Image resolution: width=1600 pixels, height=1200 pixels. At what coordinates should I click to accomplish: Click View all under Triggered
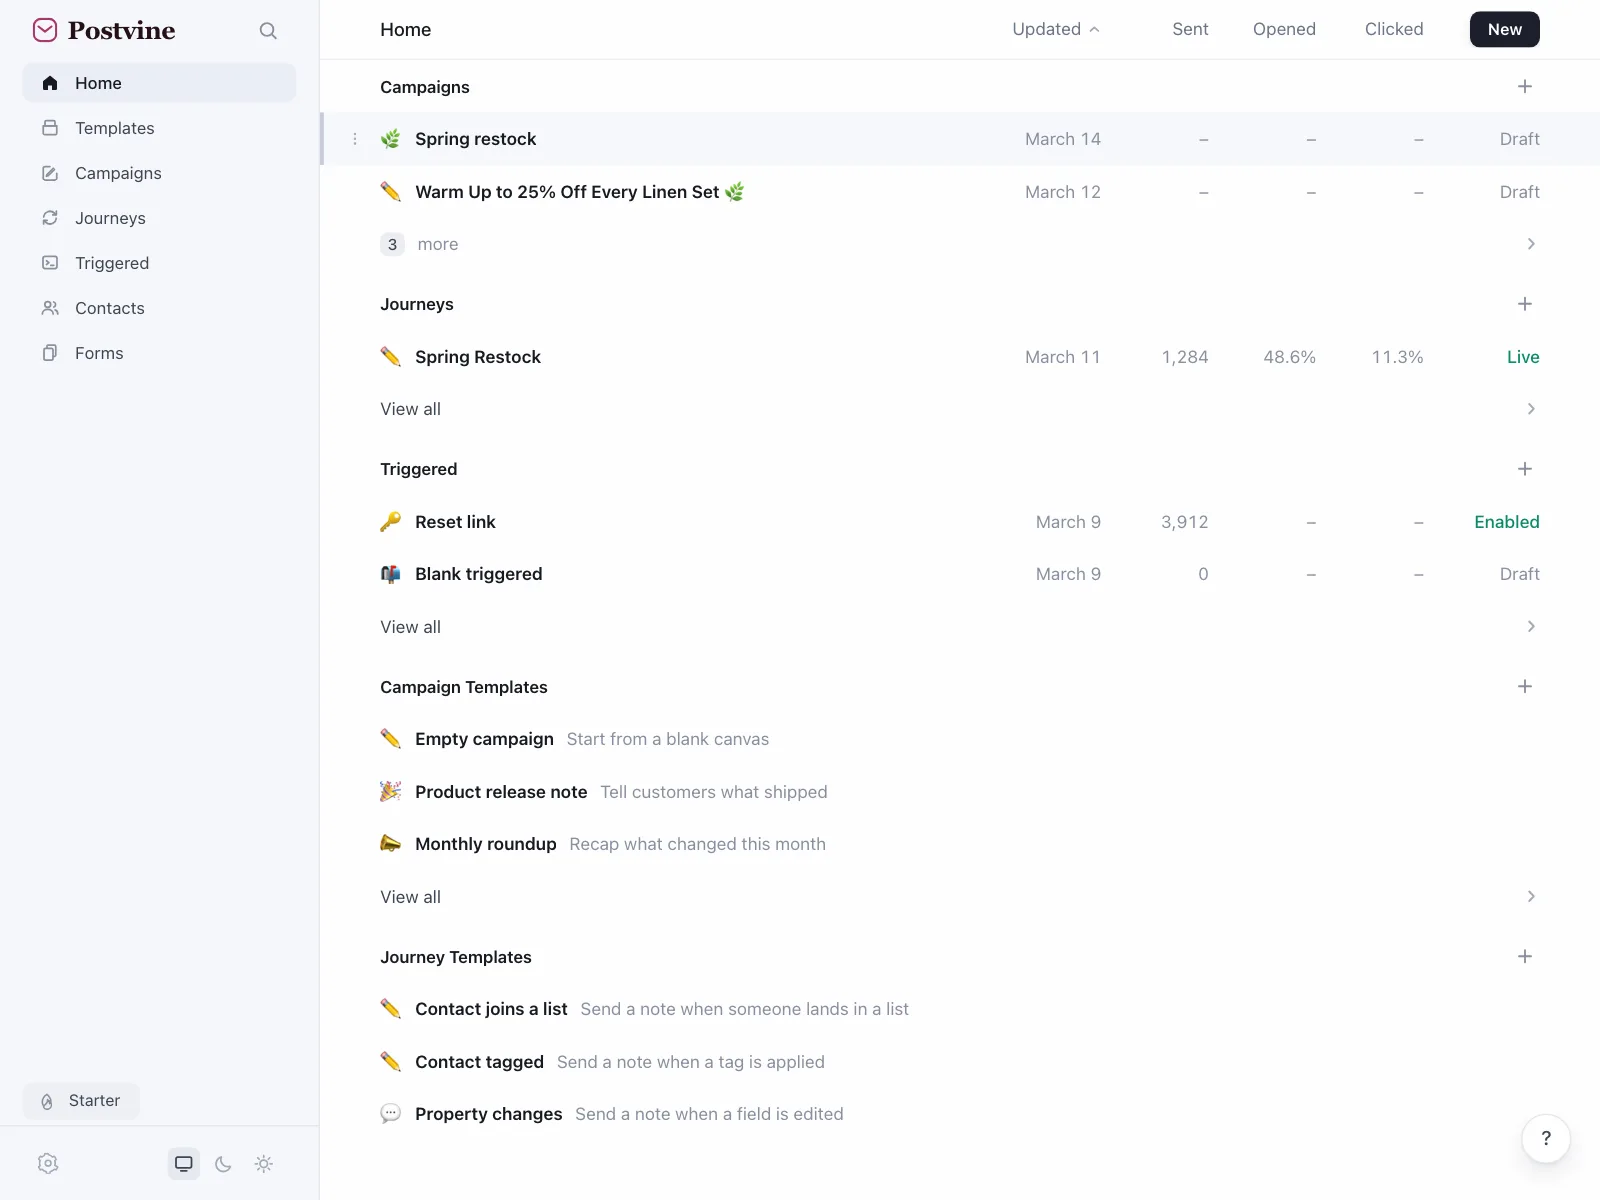(x=410, y=627)
